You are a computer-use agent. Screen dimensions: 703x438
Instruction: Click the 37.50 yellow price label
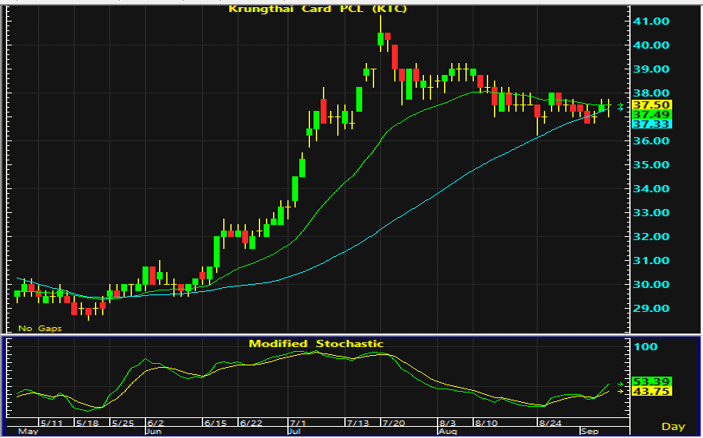pyautogui.click(x=651, y=105)
